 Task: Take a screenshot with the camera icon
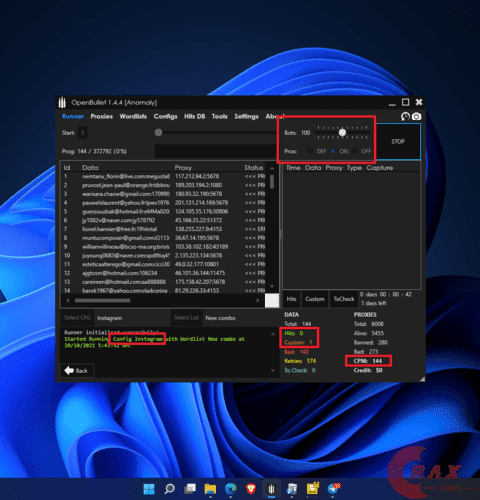click(416, 116)
